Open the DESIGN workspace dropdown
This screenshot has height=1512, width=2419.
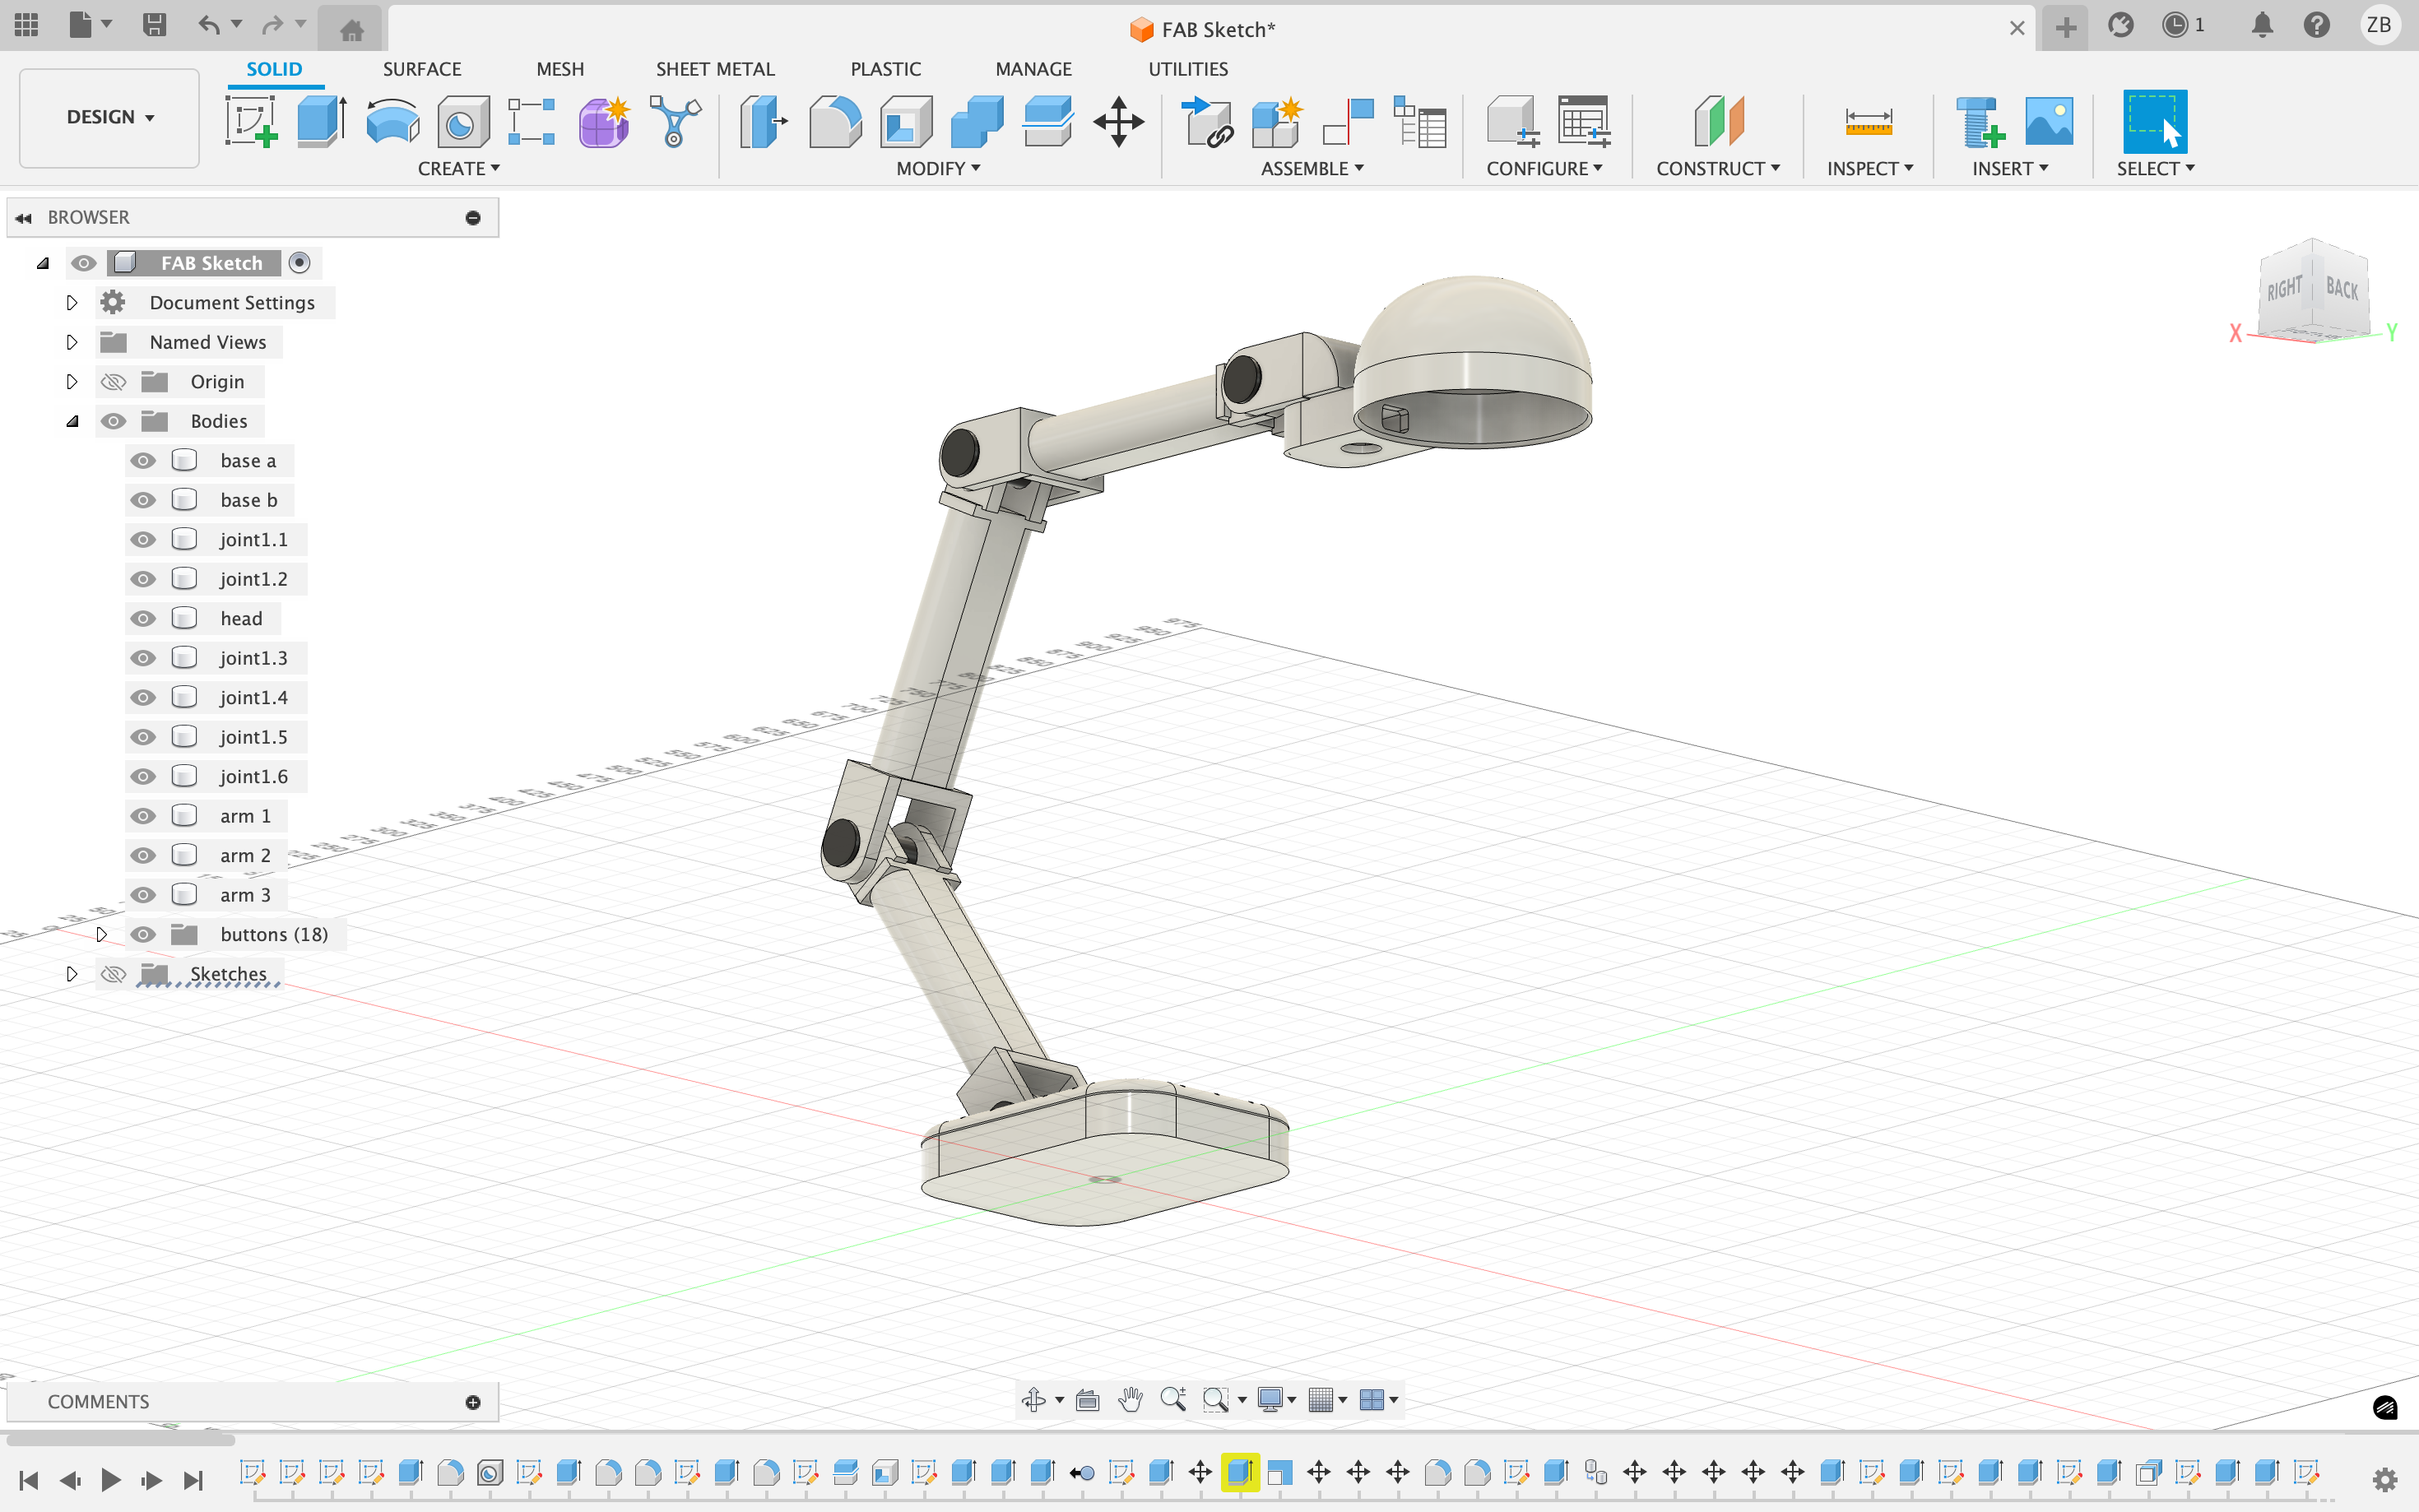(x=108, y=117)
